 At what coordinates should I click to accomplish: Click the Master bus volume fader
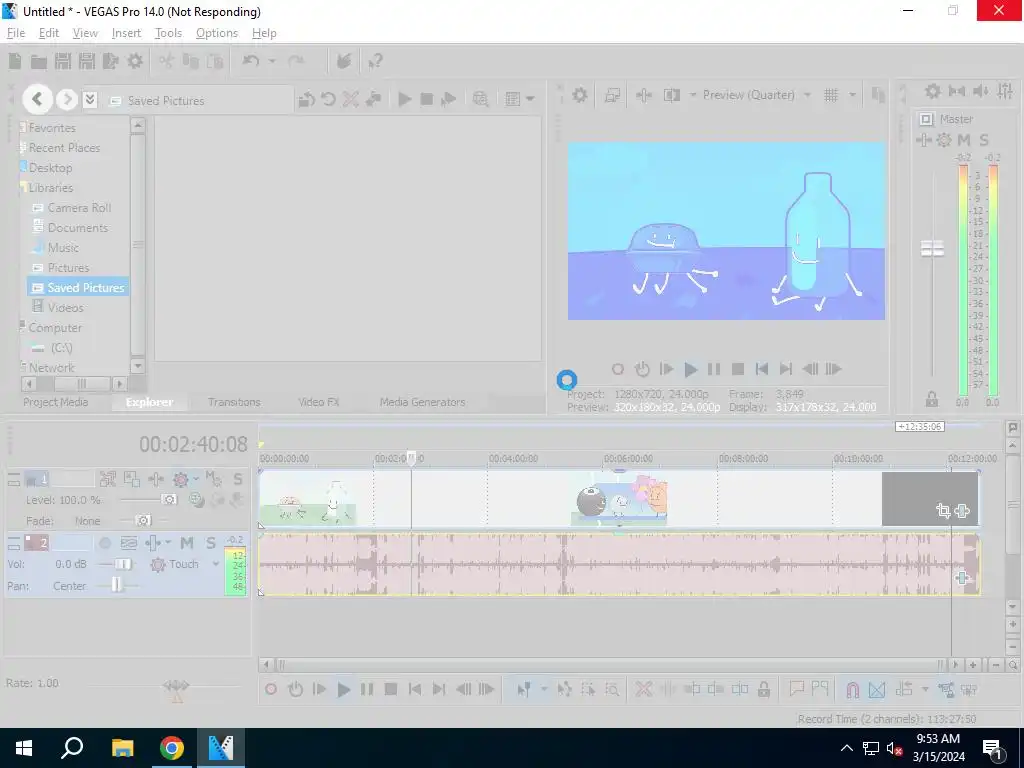point(932,248)
